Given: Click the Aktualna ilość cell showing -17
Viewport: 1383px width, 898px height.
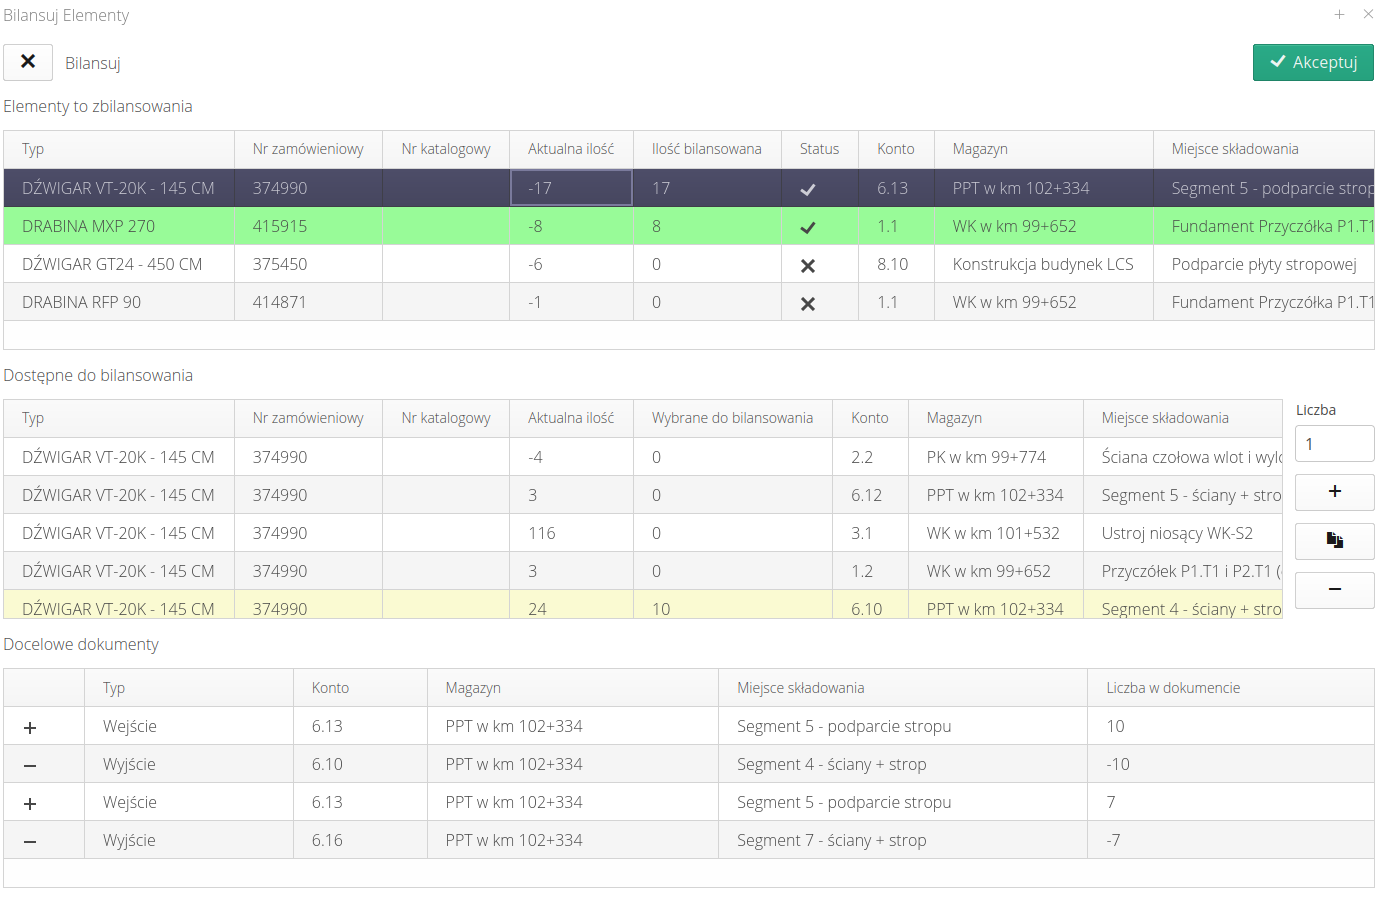Looking at the screenshot, I should point(571,188).
